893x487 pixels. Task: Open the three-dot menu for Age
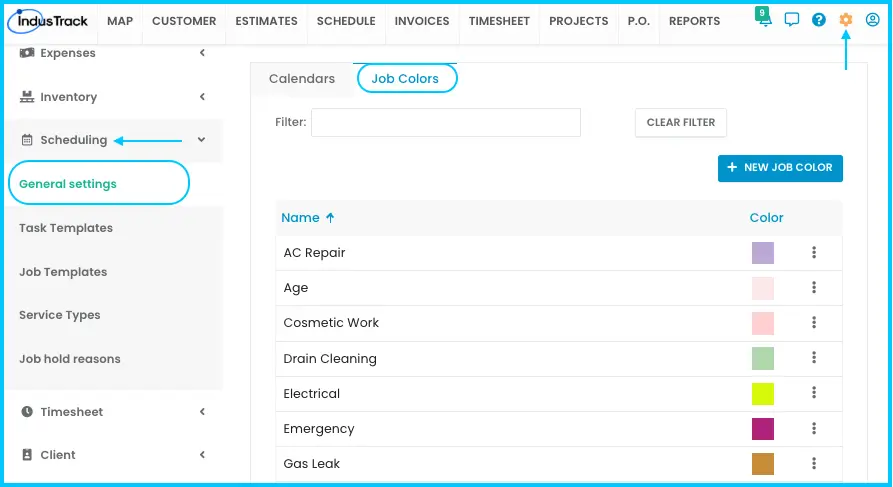point(814,288)
